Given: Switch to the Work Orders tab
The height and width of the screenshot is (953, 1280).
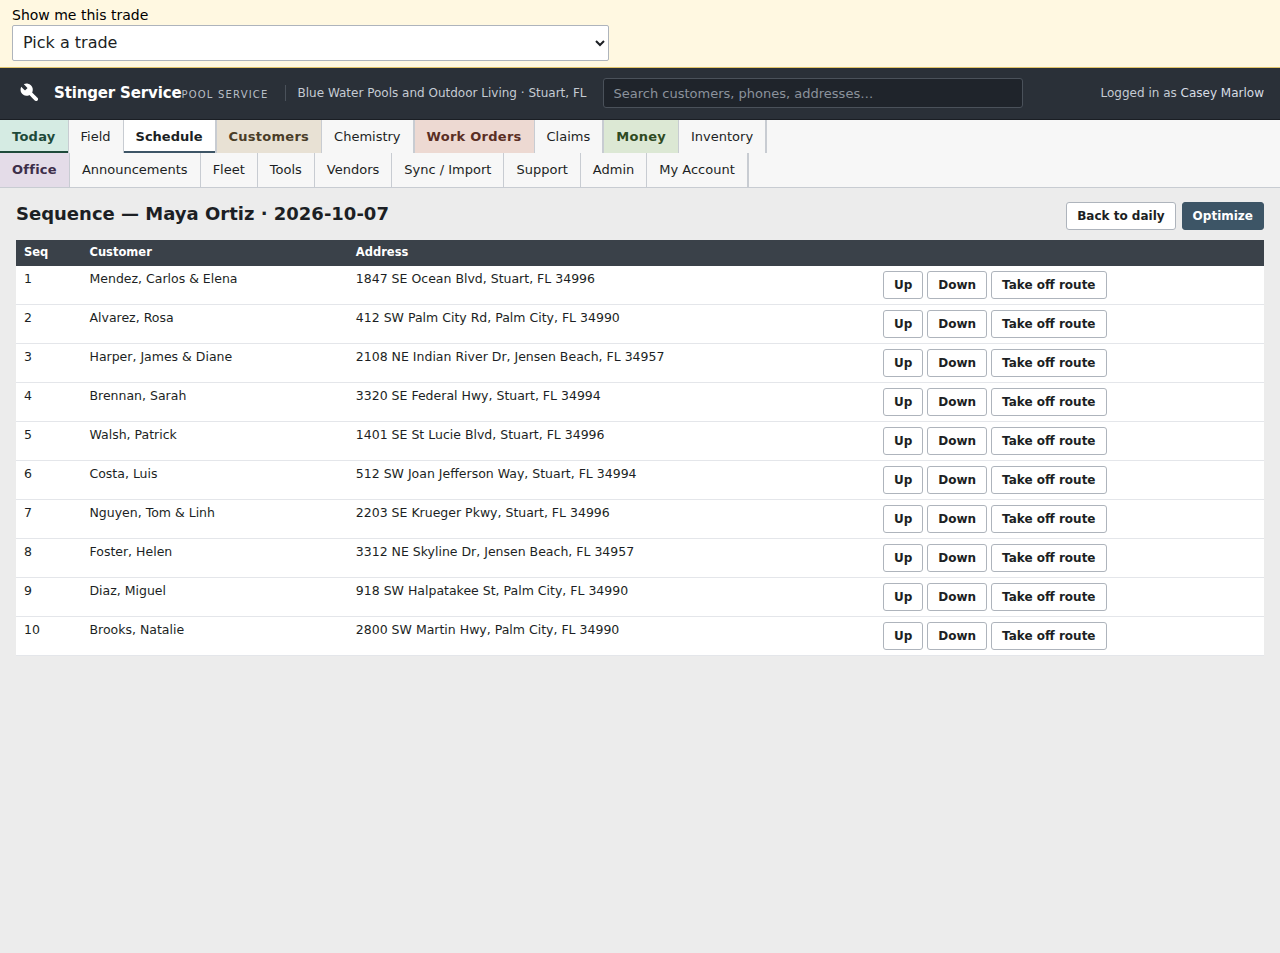Looking at the screenshot, I should (474, 137).
